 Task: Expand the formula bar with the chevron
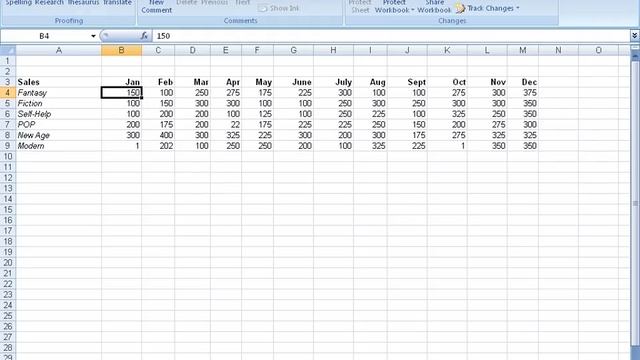pos(634,36)
